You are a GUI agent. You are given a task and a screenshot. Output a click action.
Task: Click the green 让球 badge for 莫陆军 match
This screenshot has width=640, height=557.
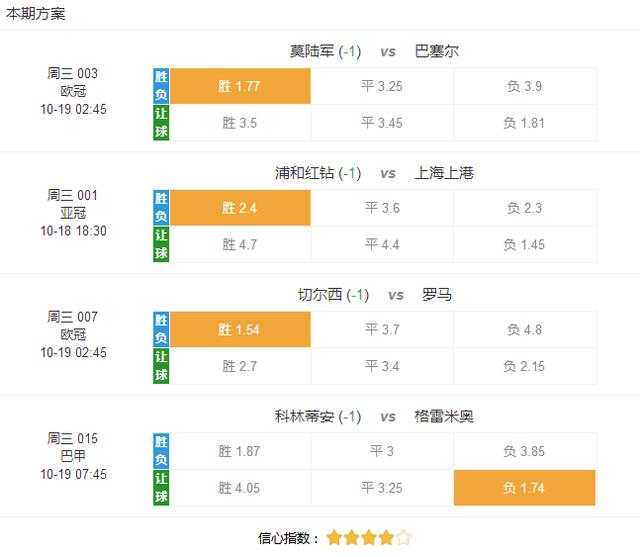pos(161,123)
